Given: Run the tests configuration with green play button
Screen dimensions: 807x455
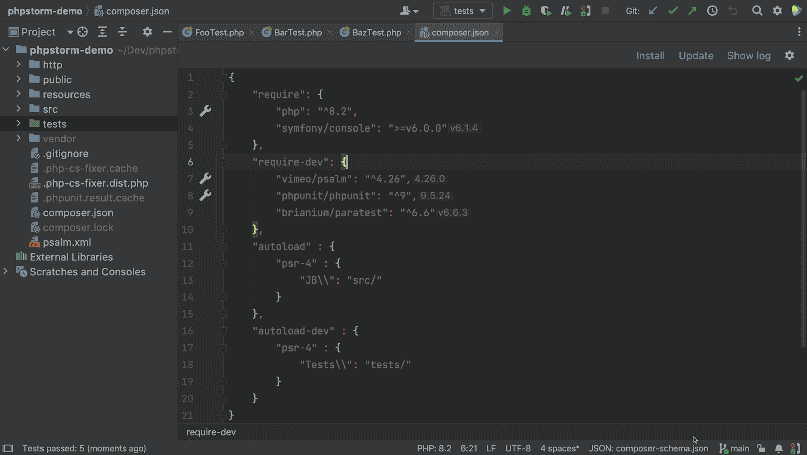Looking at the screenshot, I should (x=506, y=10).
